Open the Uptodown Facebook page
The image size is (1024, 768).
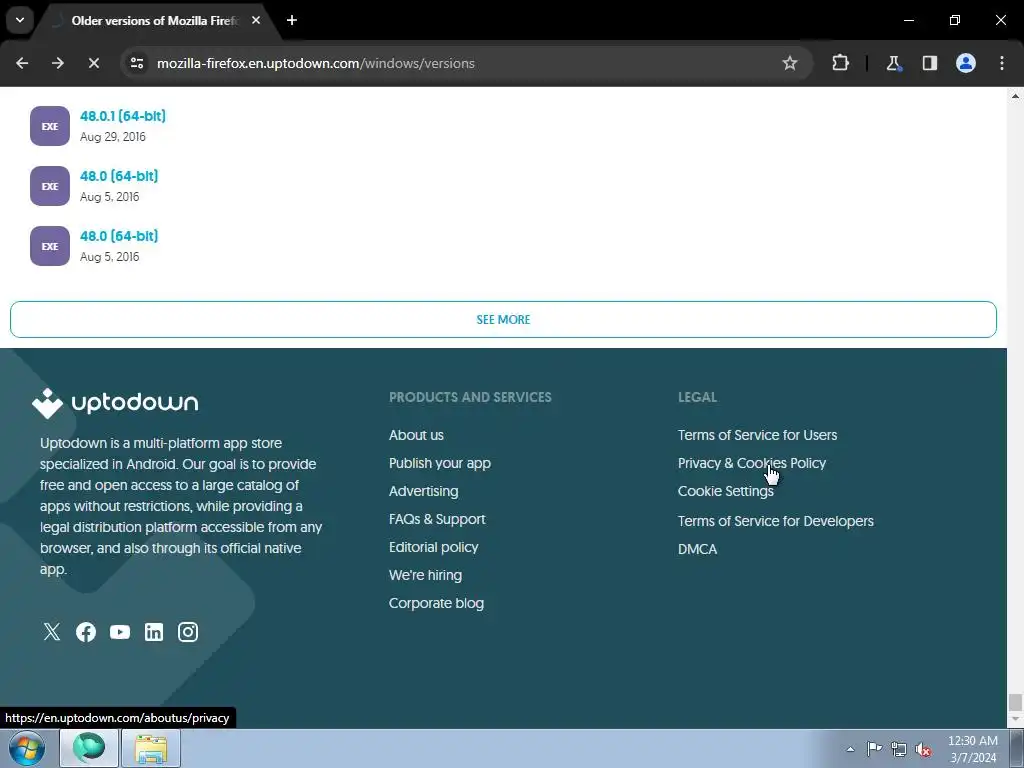click(86, 632)
